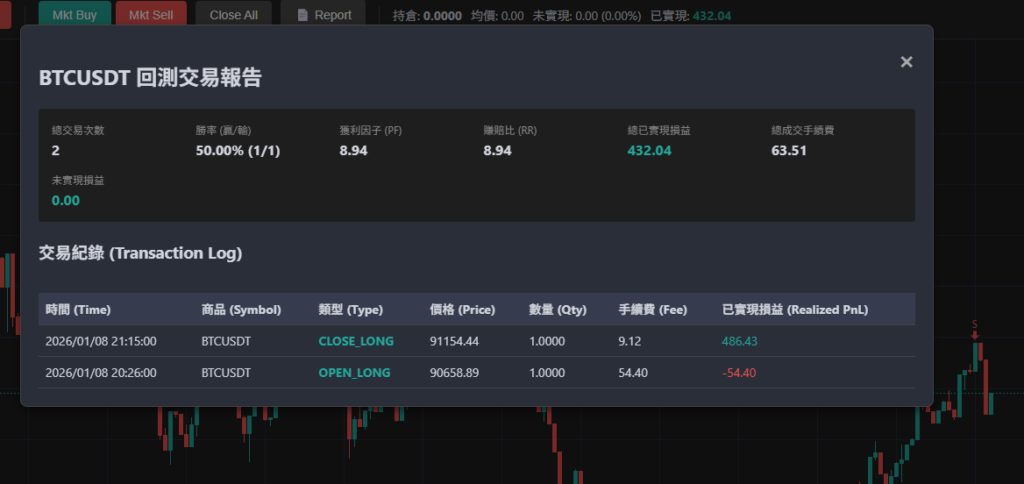Click the 已實現損益 (Realized PnL) column header
Screen dimensions: 1024x484
(794, 310)
